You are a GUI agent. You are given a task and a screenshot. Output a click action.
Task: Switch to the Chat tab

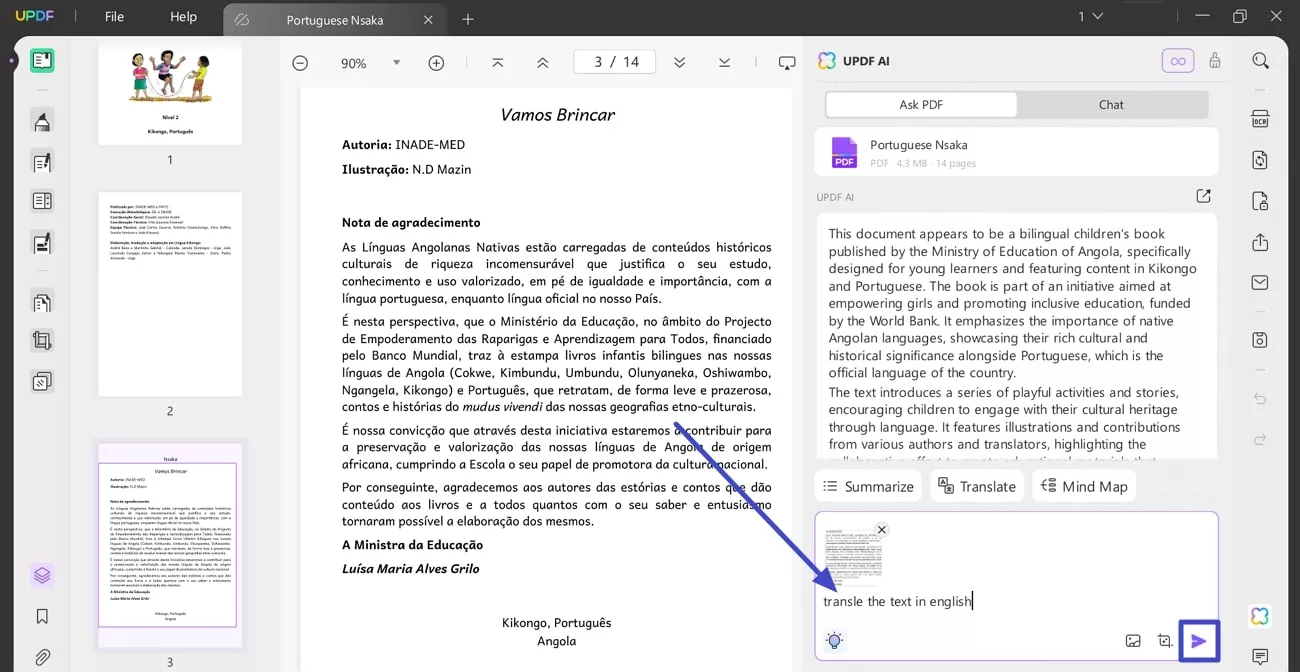coord(1111,104)
